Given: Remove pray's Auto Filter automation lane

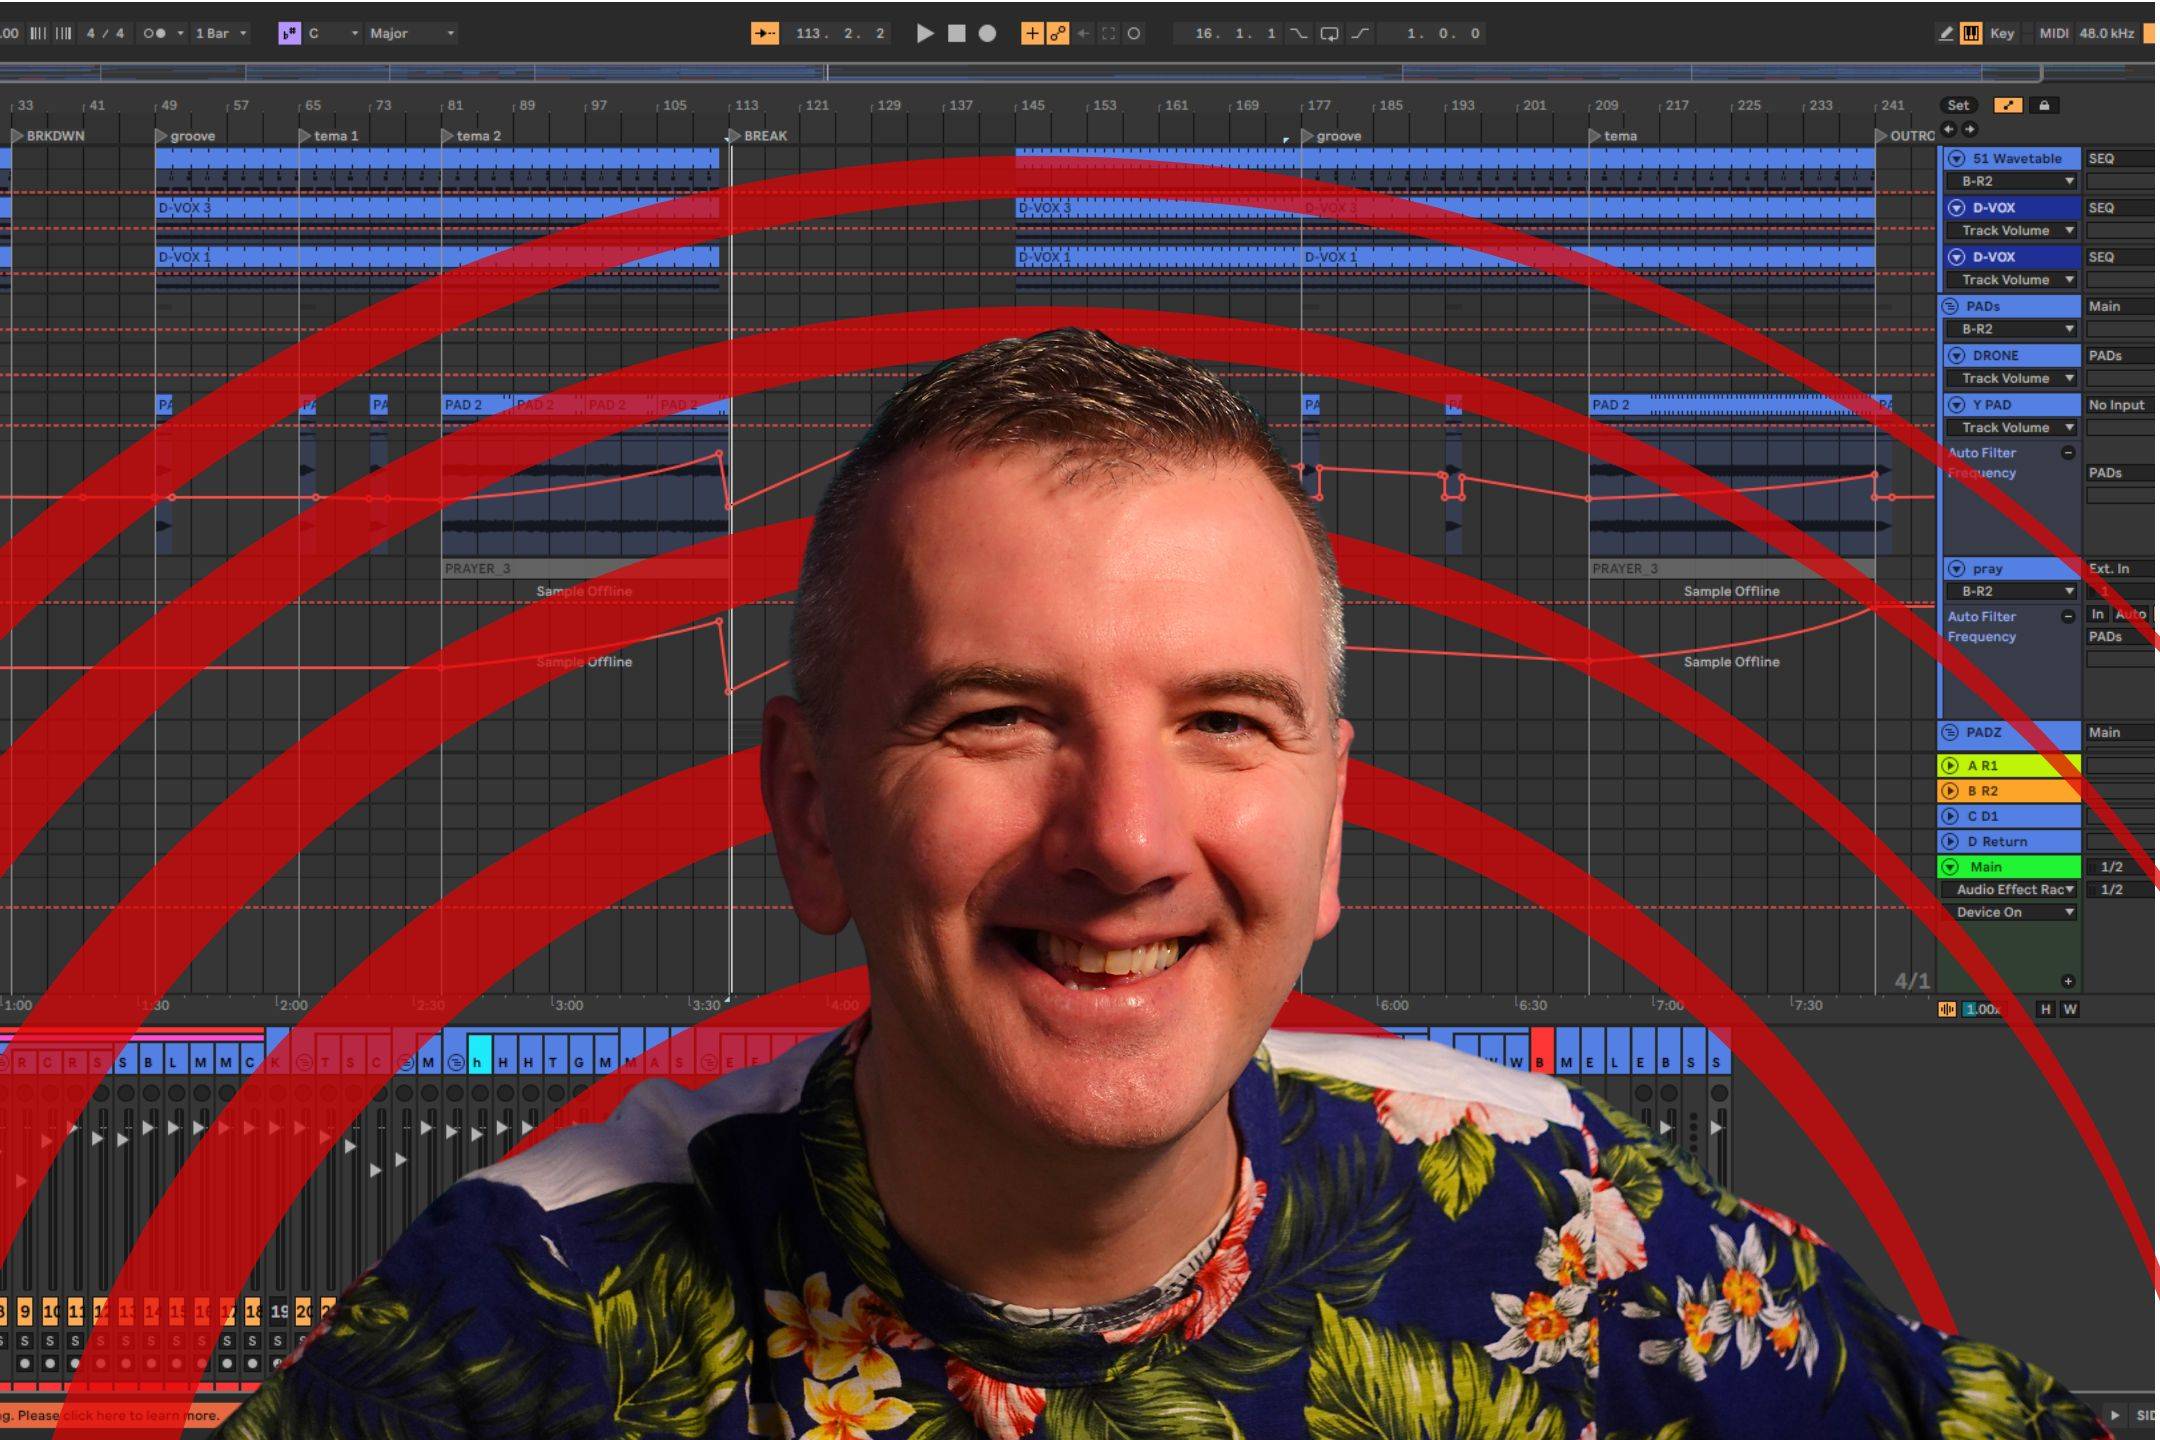Looking at the screenshot, I should pos(2068,617).
